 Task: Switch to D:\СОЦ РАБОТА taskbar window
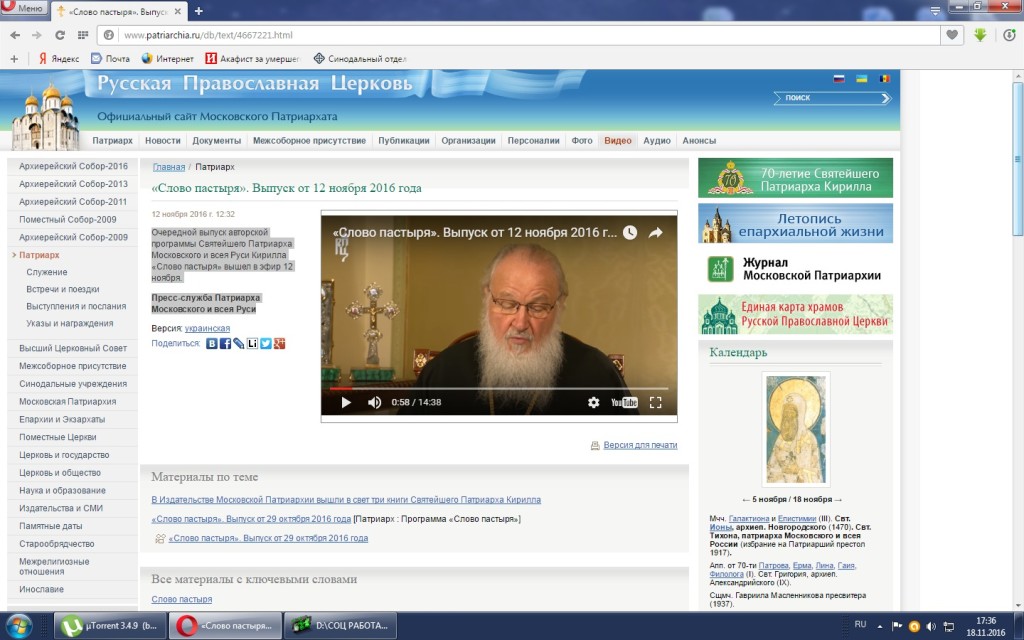pos(340,626)
